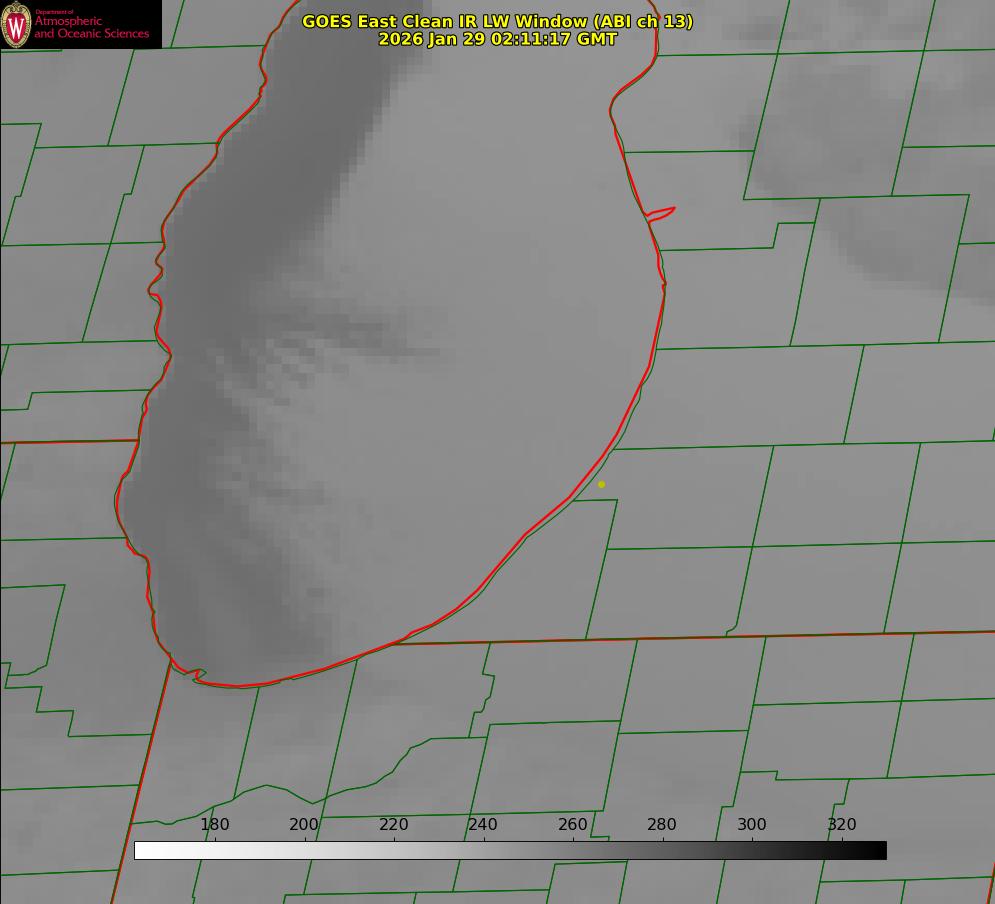Click the University of Wisconsin crest logo

[16, 24]
